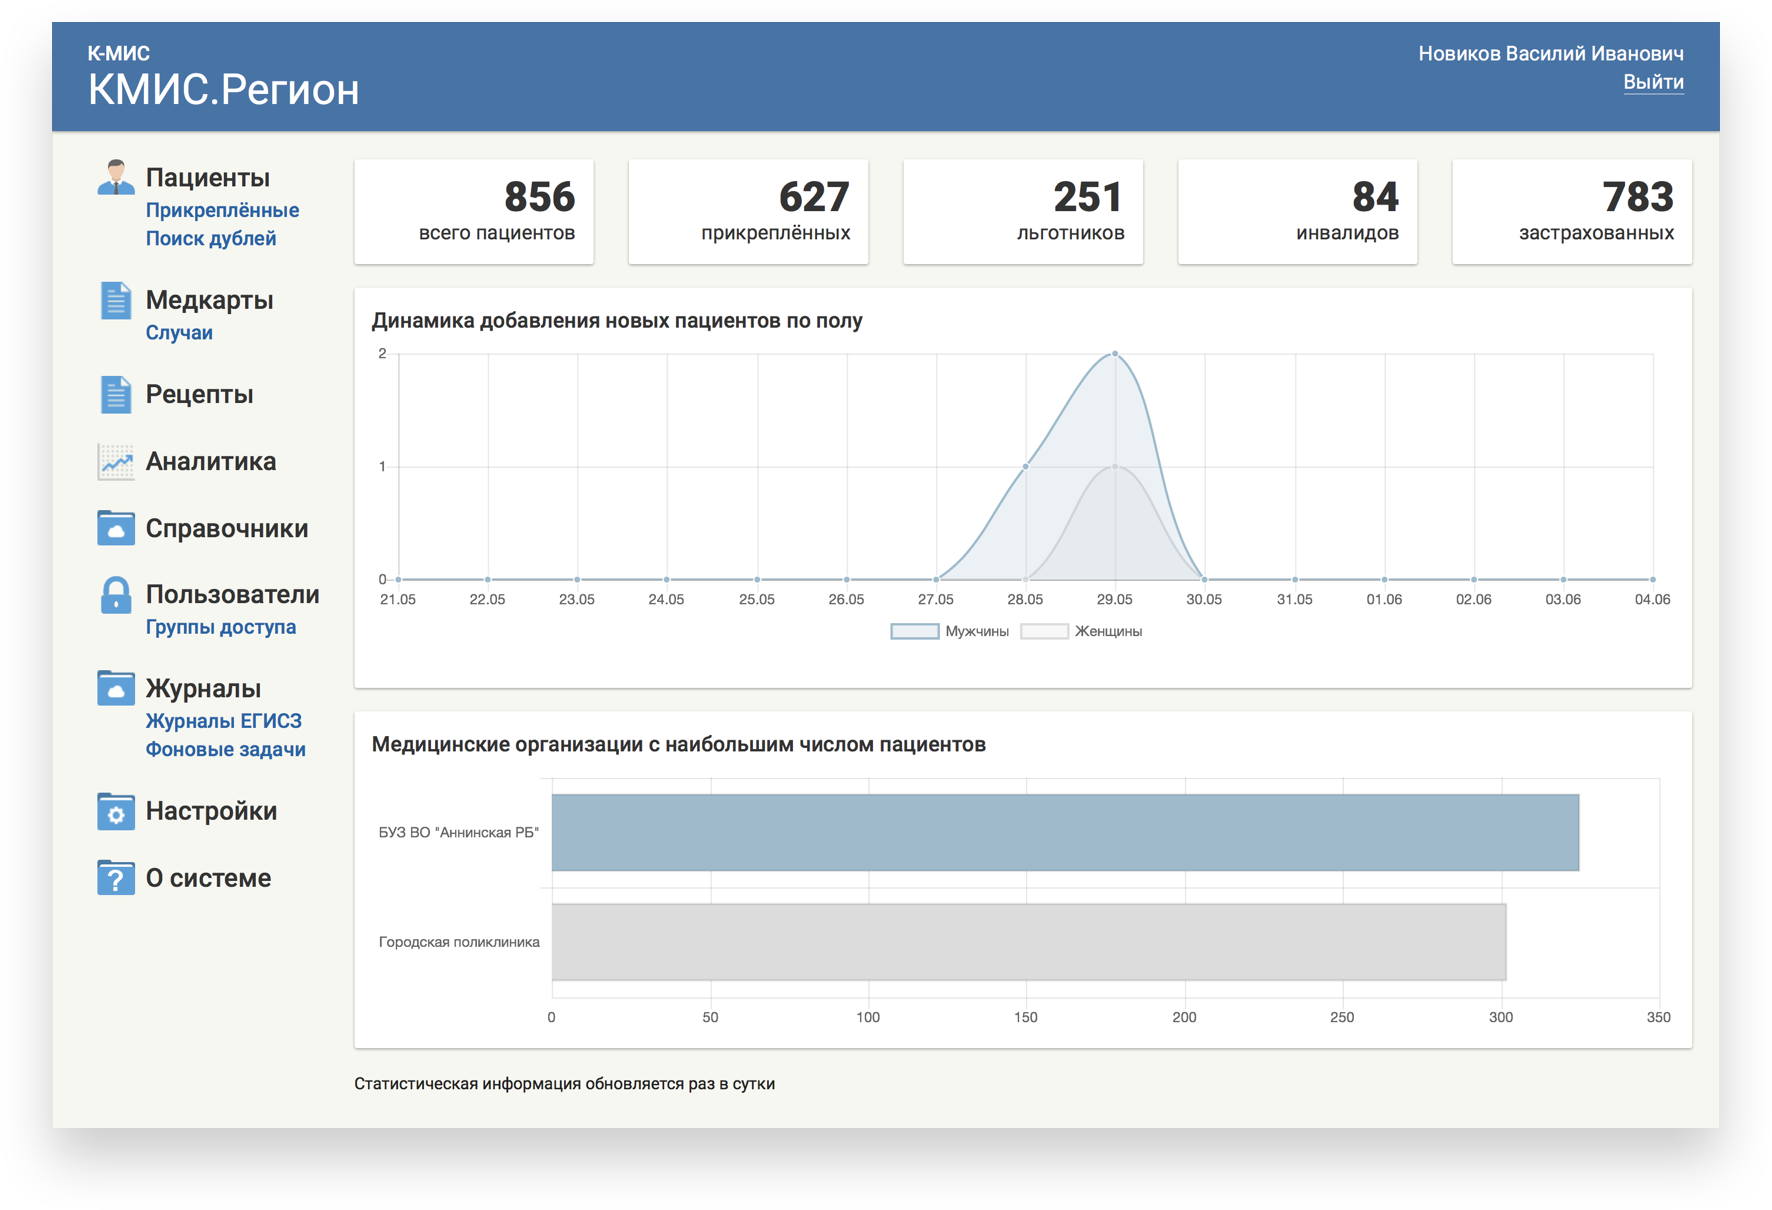Click the 251 льготников card

point(1023,212)
